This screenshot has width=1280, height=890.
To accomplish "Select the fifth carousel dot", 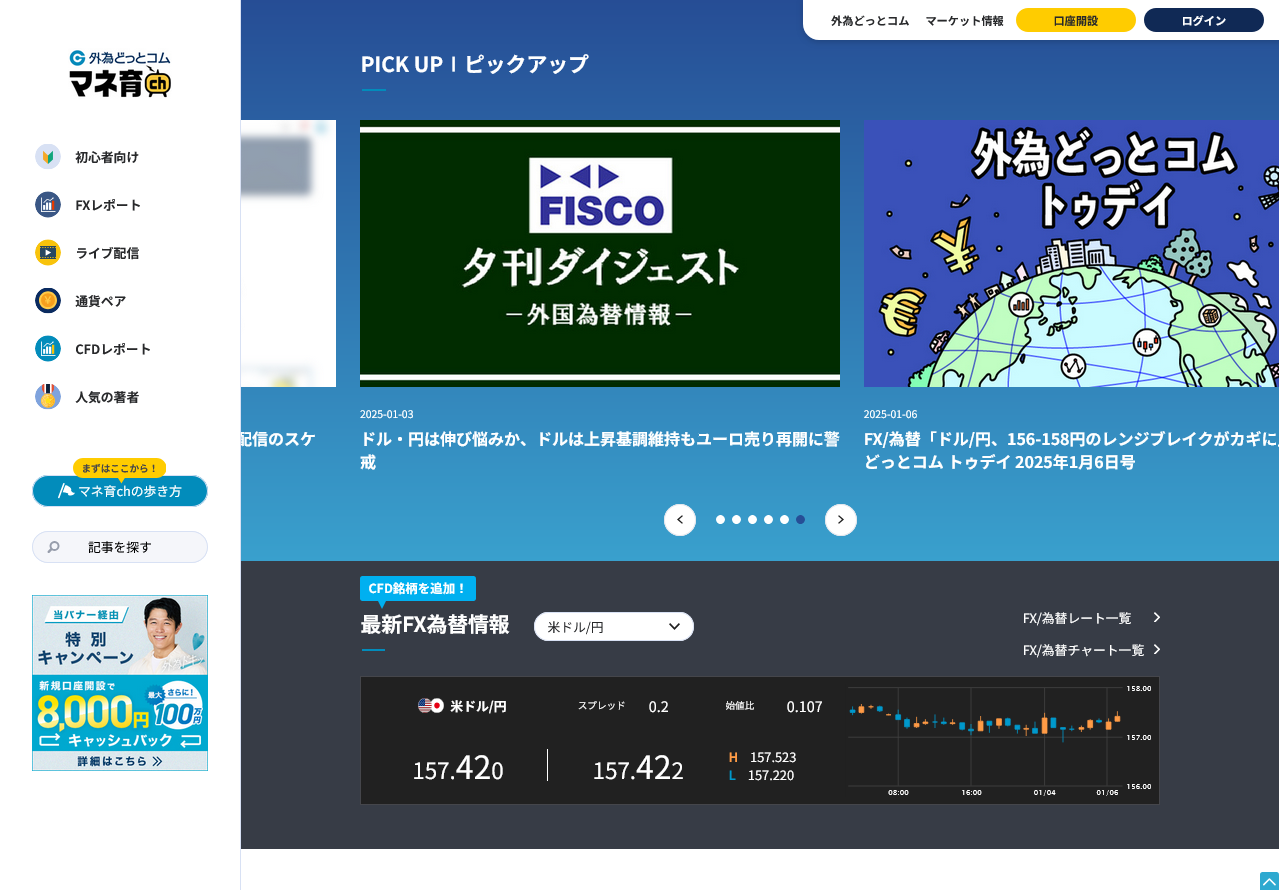I will pyautogui.click(x=784, y=520).
